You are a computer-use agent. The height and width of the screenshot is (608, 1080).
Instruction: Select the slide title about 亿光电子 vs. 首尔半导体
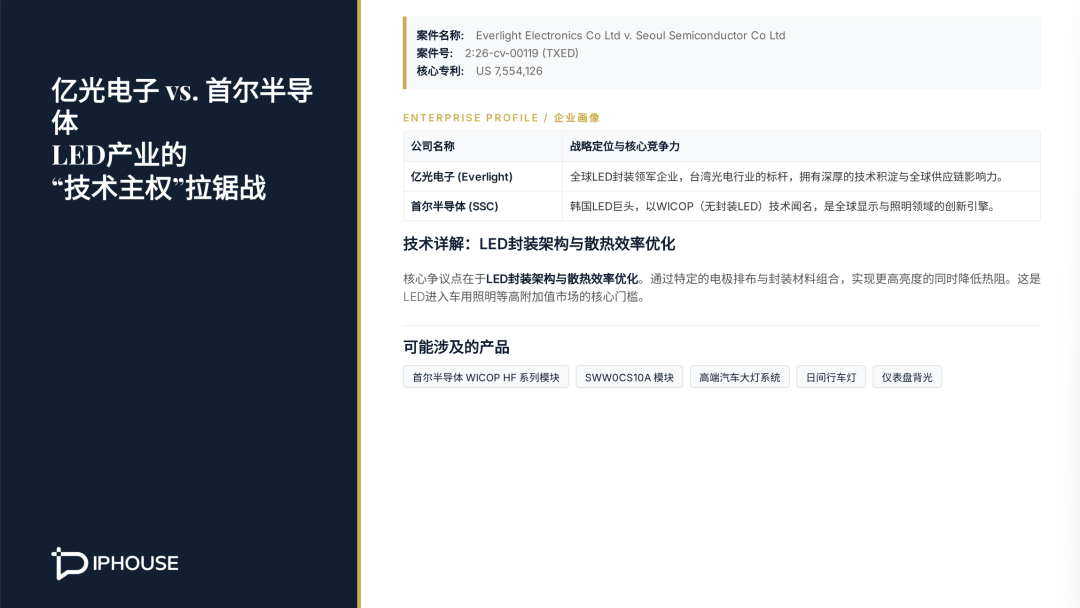[x=182, y=92]
